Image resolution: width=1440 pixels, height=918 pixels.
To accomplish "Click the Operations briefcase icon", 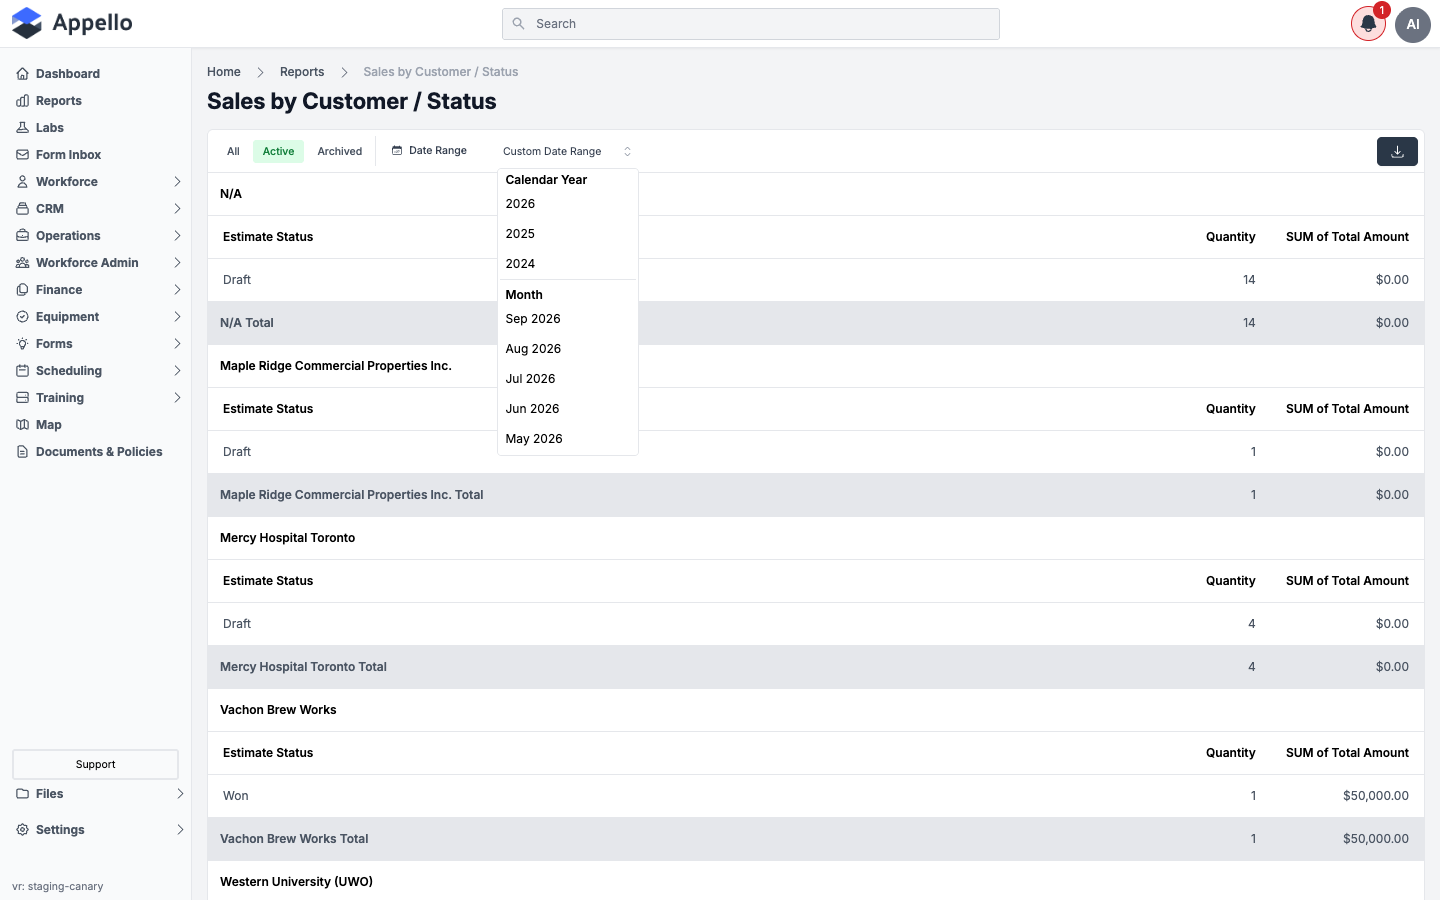I will tap(22, 236).
